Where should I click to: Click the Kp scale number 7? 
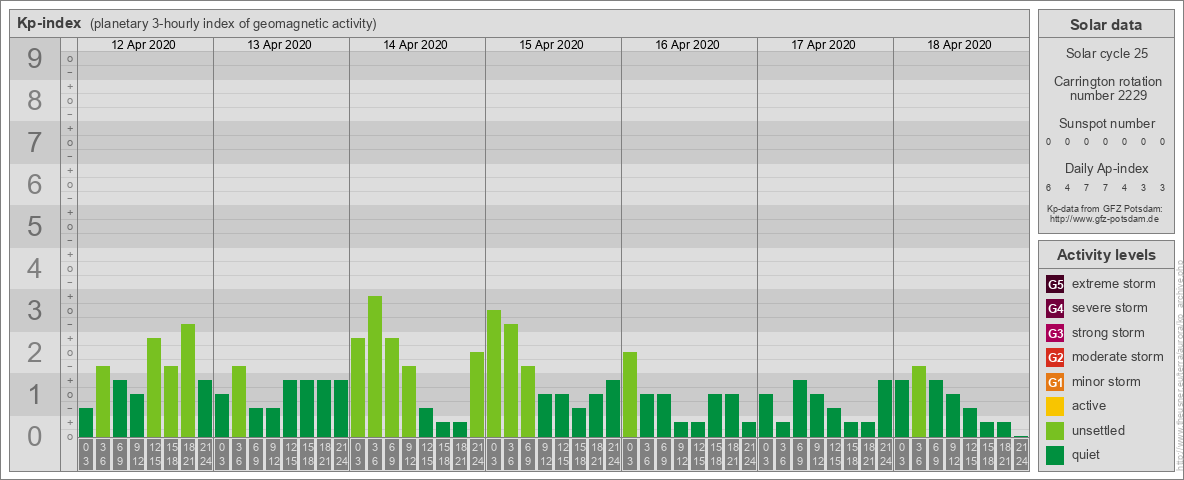[35, 143]
